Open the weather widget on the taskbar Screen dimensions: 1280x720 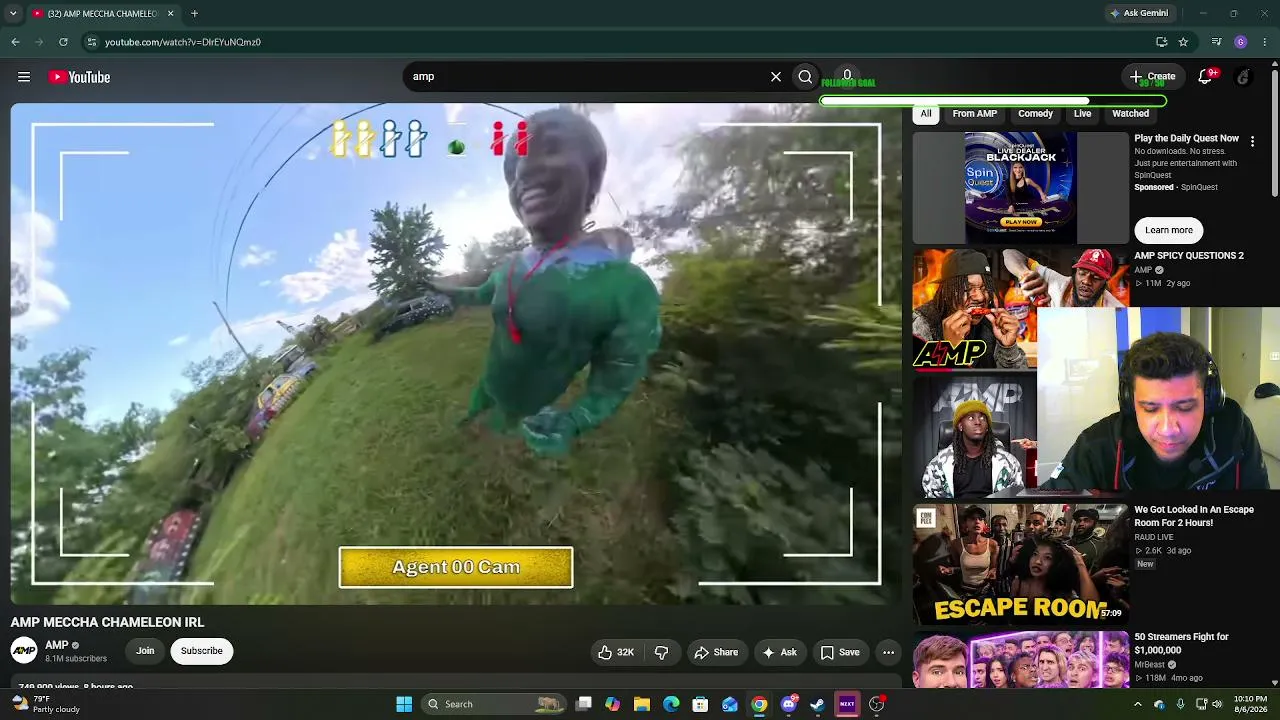click(46, 704)
